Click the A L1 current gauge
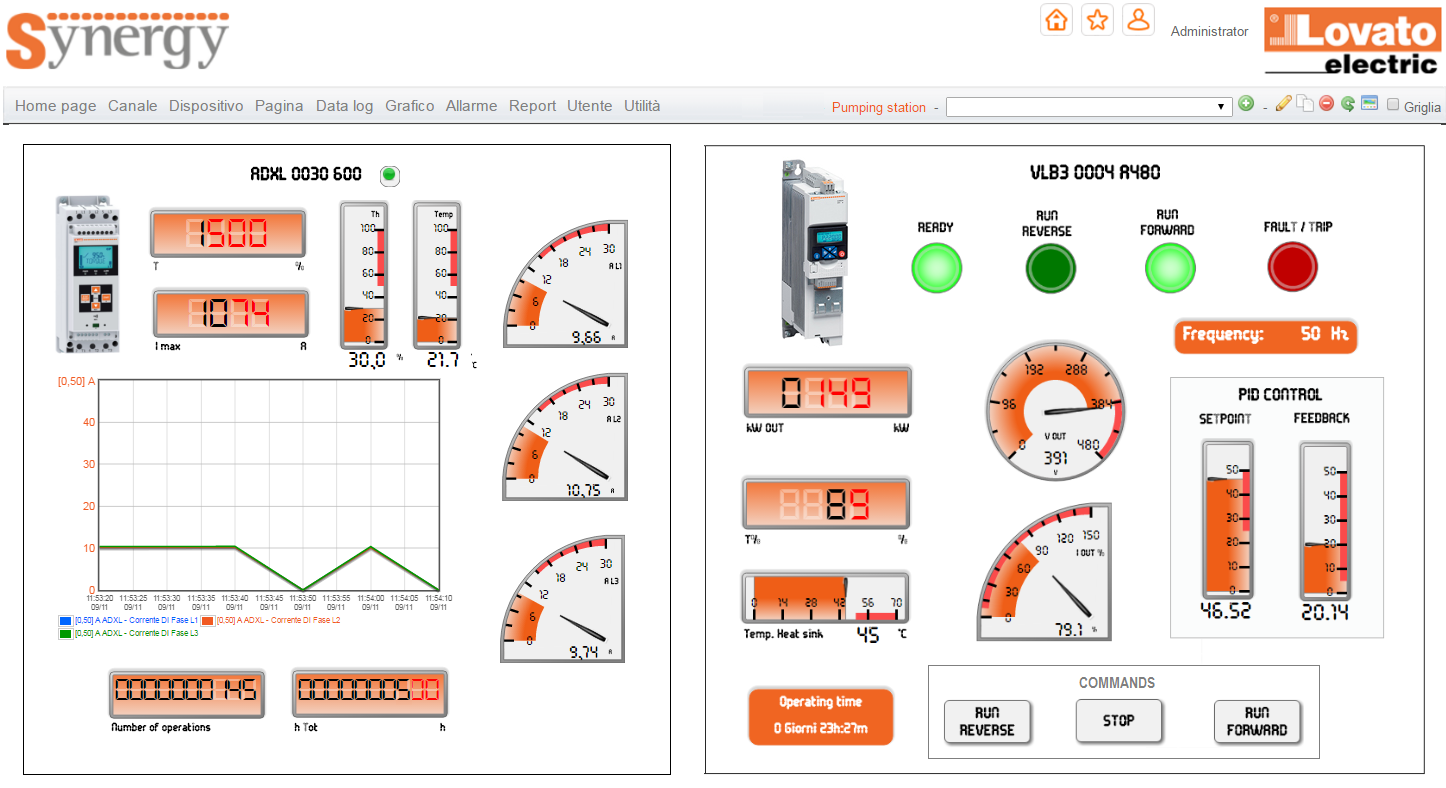The width and height of the screenshot is (1446, 788). 565,285
